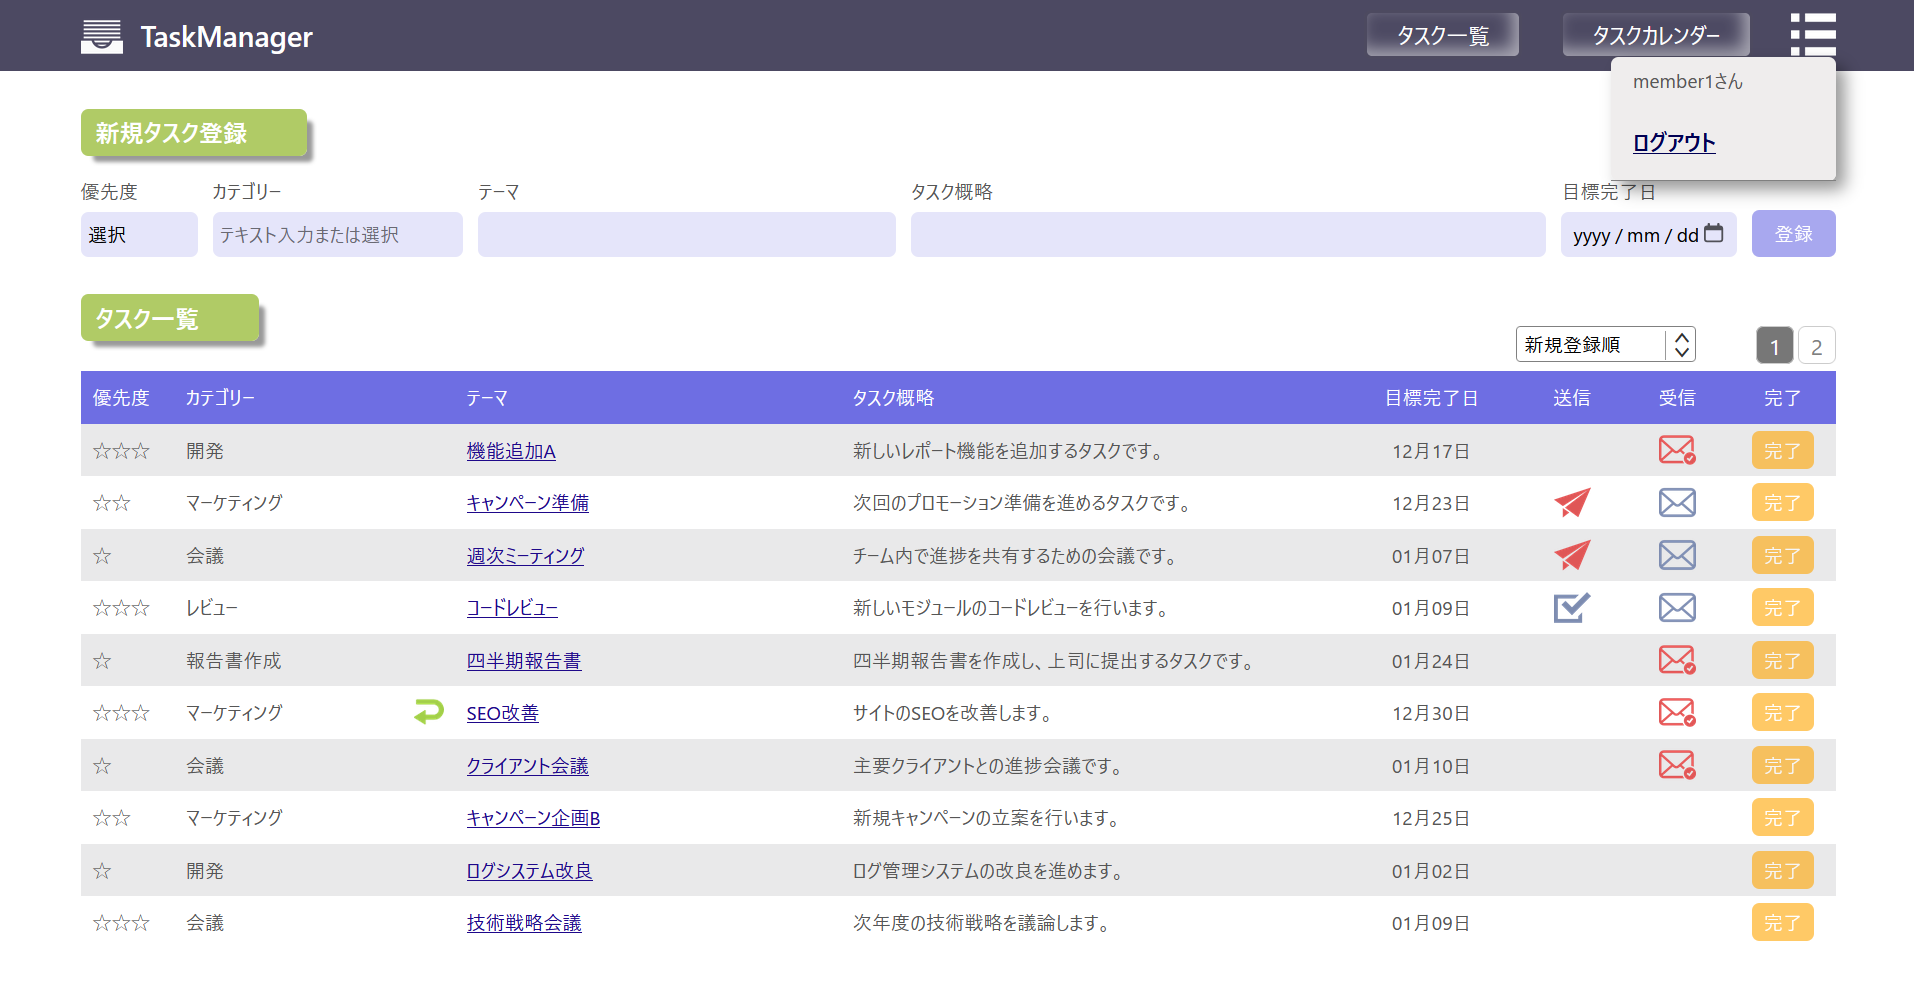Go to page 2 of task list

coord(1816,347)
